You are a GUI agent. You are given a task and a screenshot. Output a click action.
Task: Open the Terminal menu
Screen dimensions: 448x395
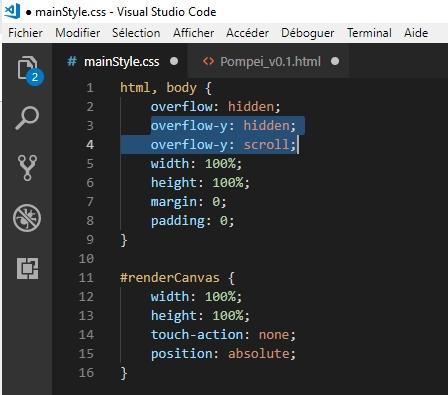point(369,33)
